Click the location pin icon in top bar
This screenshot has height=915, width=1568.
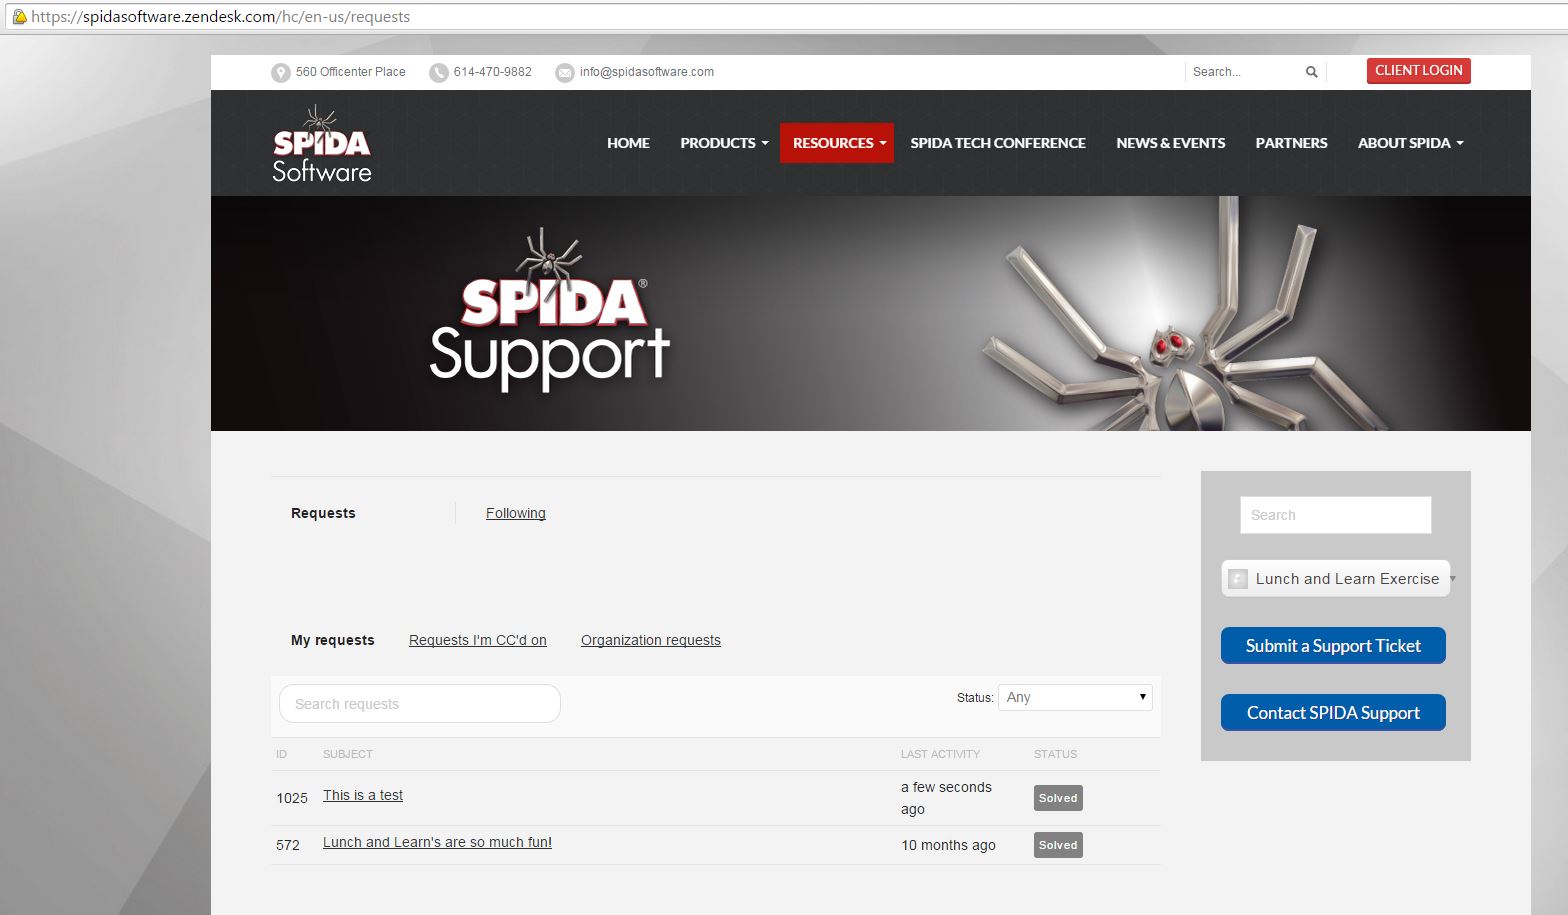280,73
